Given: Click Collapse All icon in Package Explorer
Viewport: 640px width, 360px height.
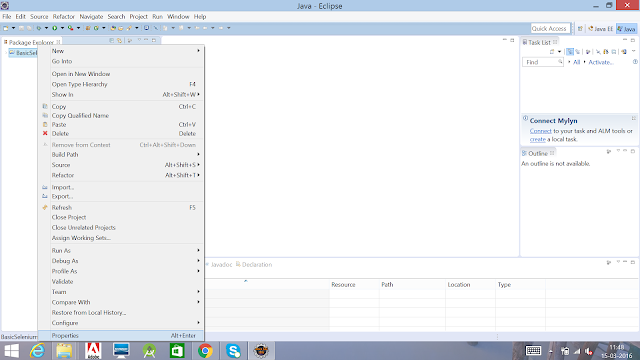Looking at the screenshot, I should tap(111, 40).
